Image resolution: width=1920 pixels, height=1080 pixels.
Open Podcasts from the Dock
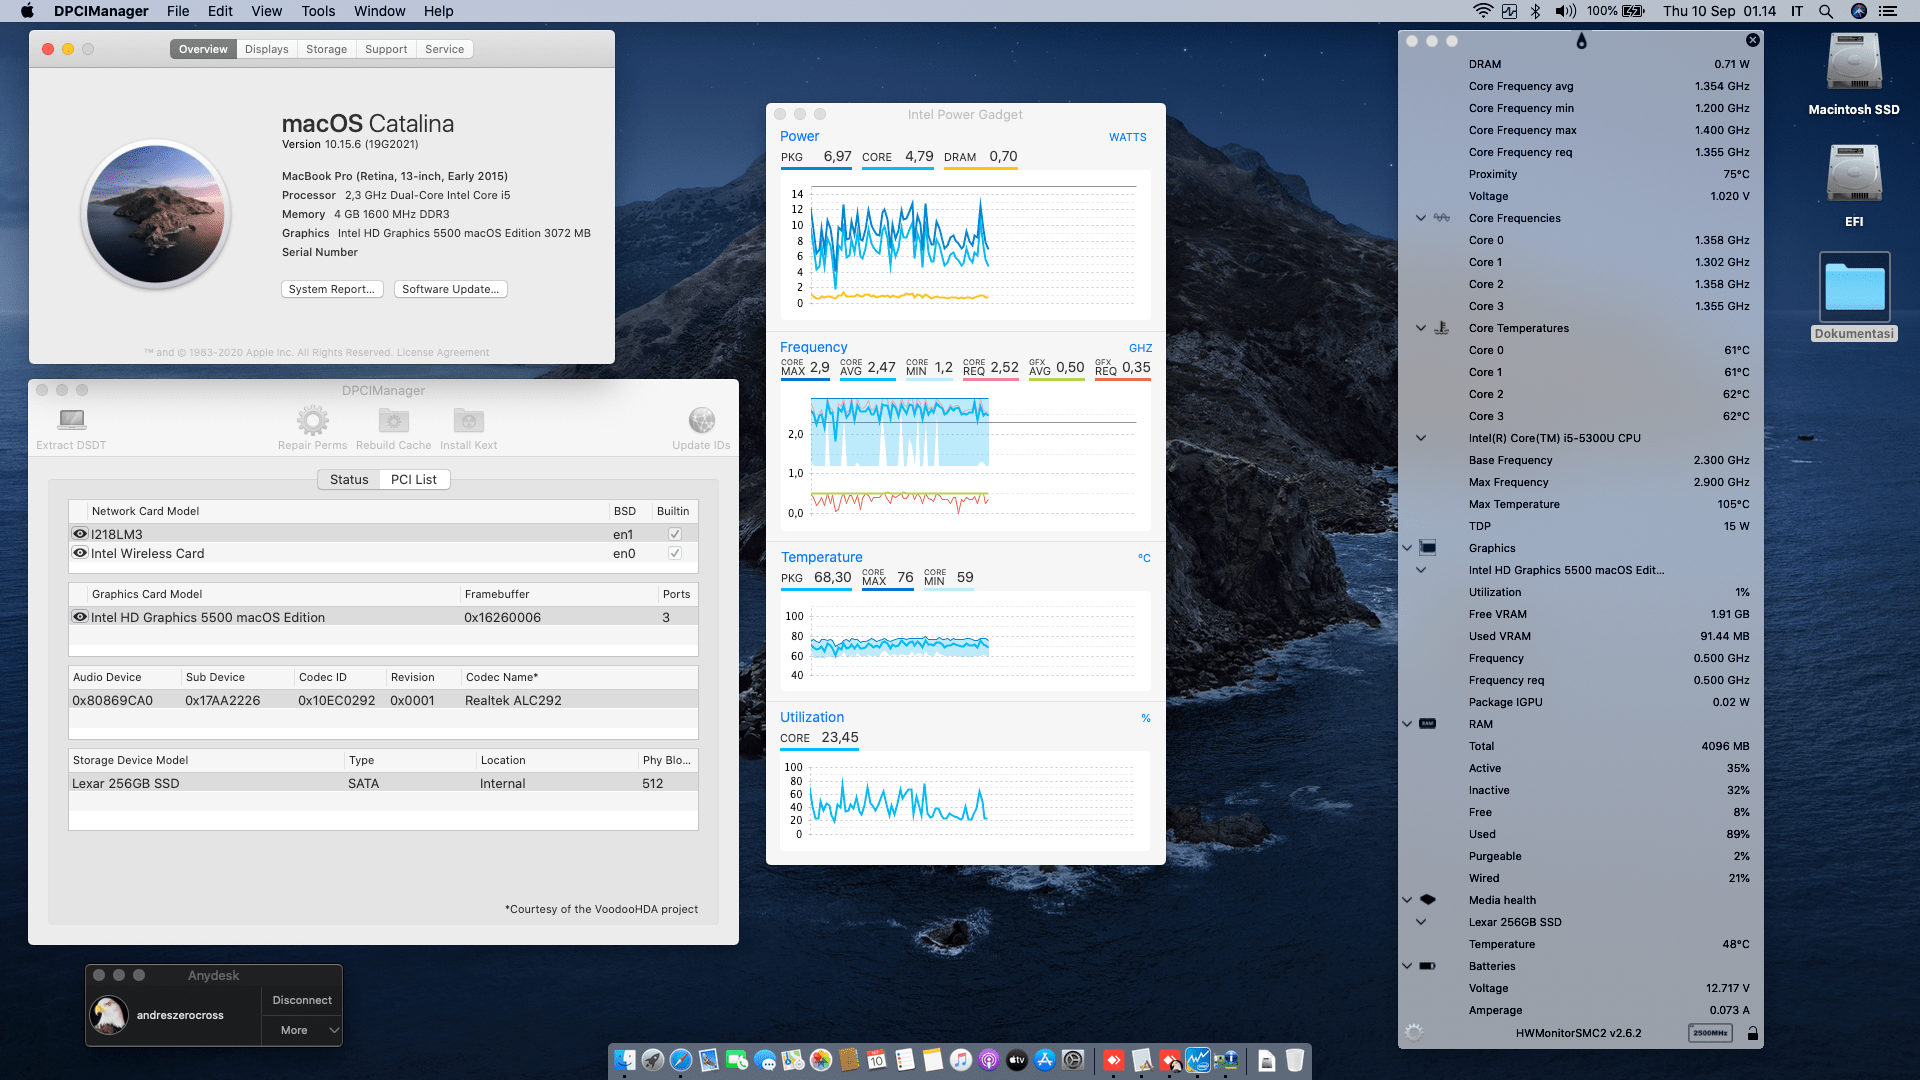click(x=989, y=1060)
